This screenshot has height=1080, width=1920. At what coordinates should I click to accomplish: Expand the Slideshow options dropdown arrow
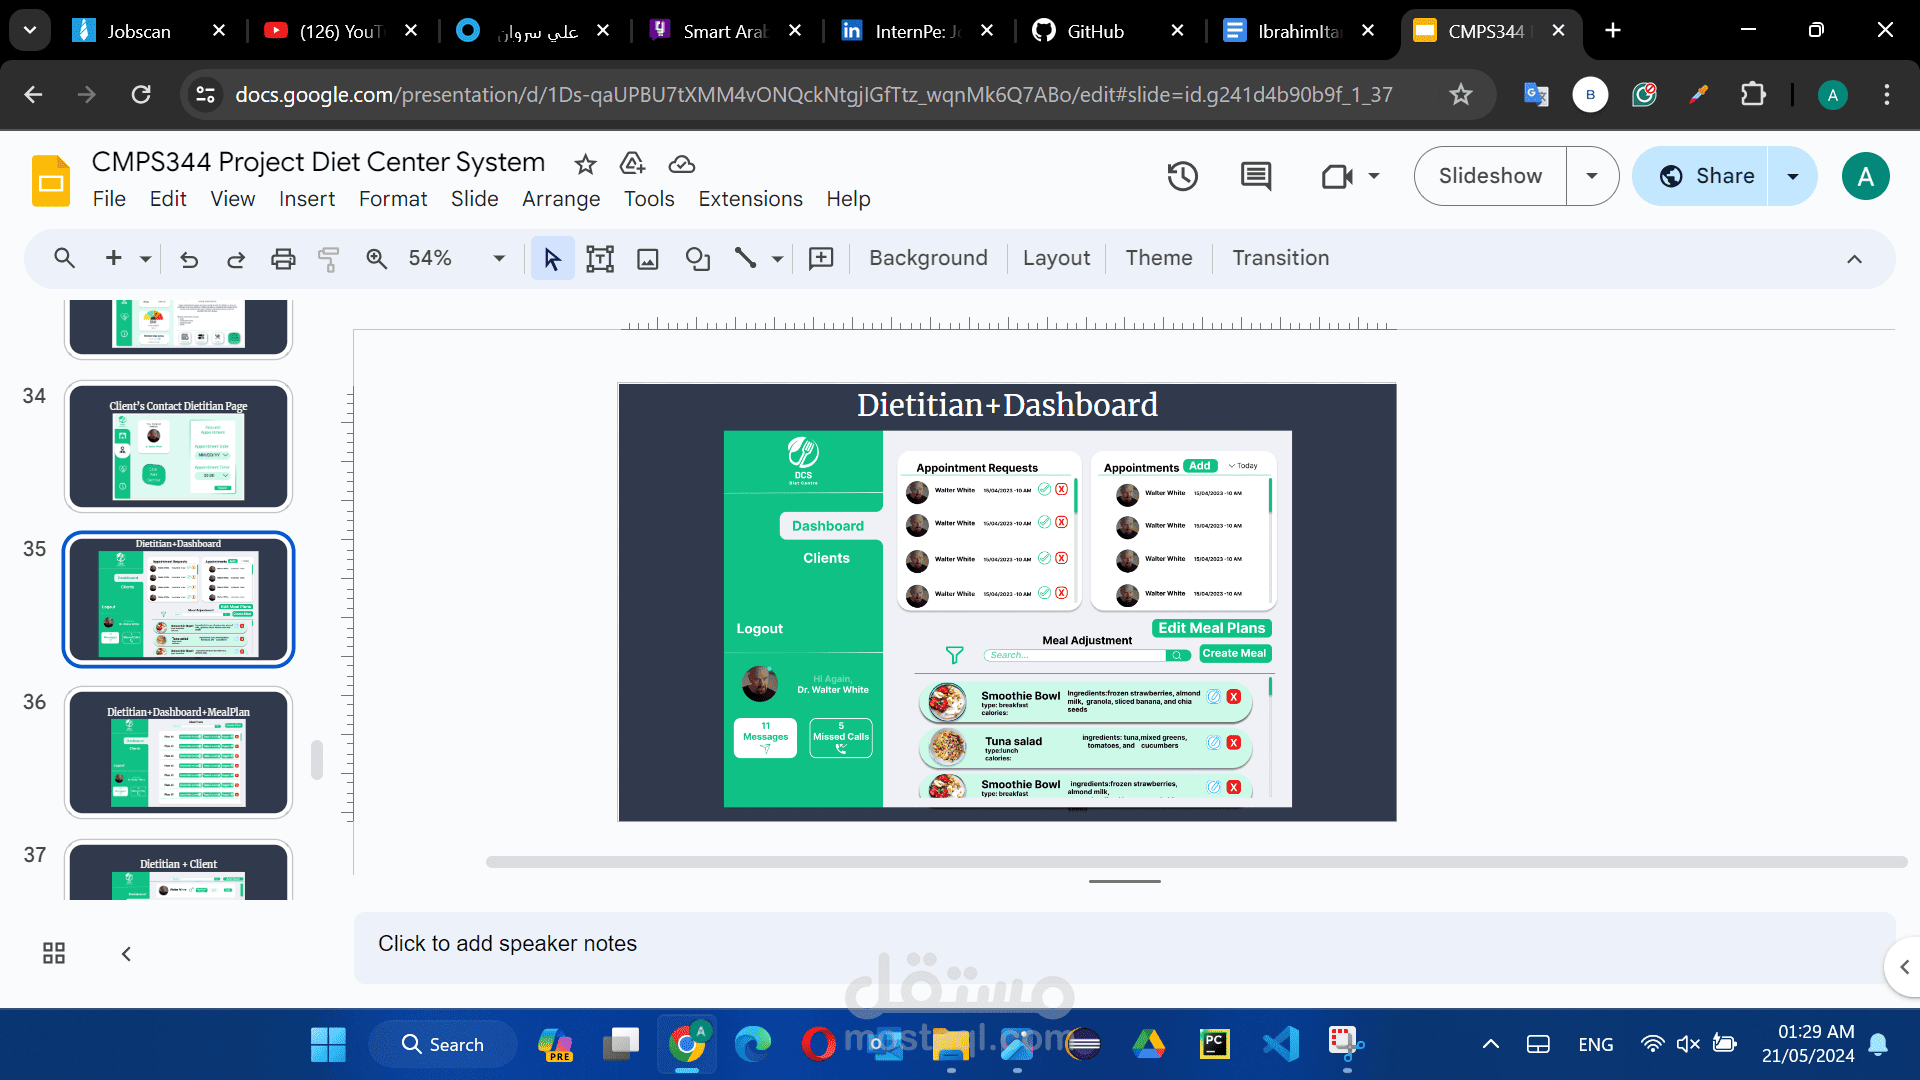pyautogui.click(x=1592, y=176)
